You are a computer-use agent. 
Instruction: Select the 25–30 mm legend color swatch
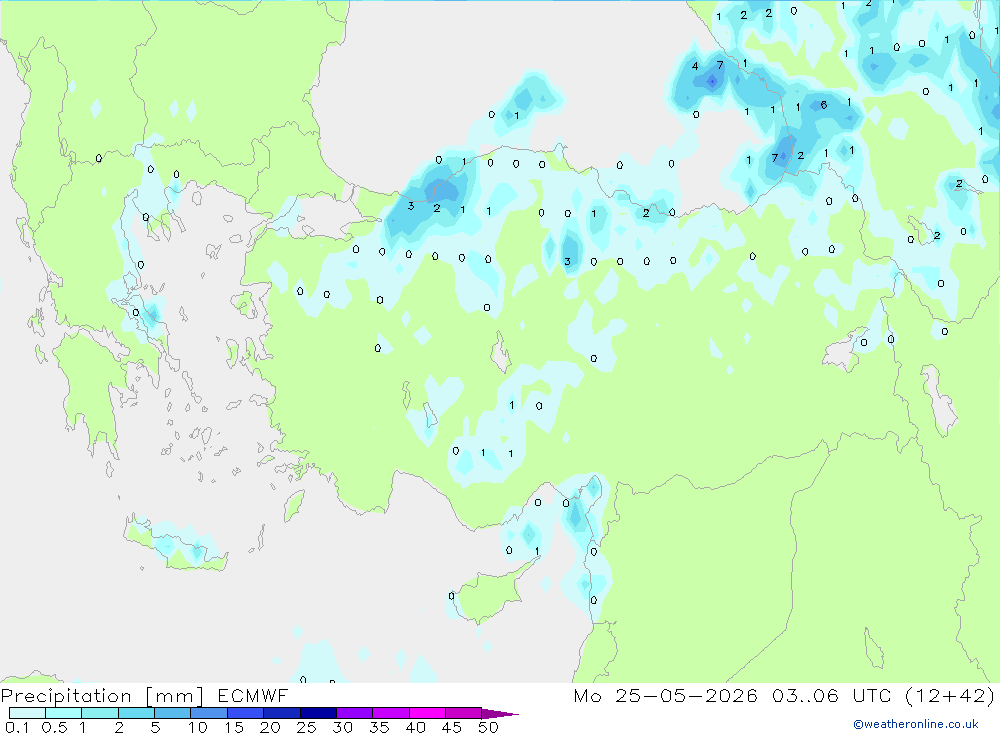318,713
